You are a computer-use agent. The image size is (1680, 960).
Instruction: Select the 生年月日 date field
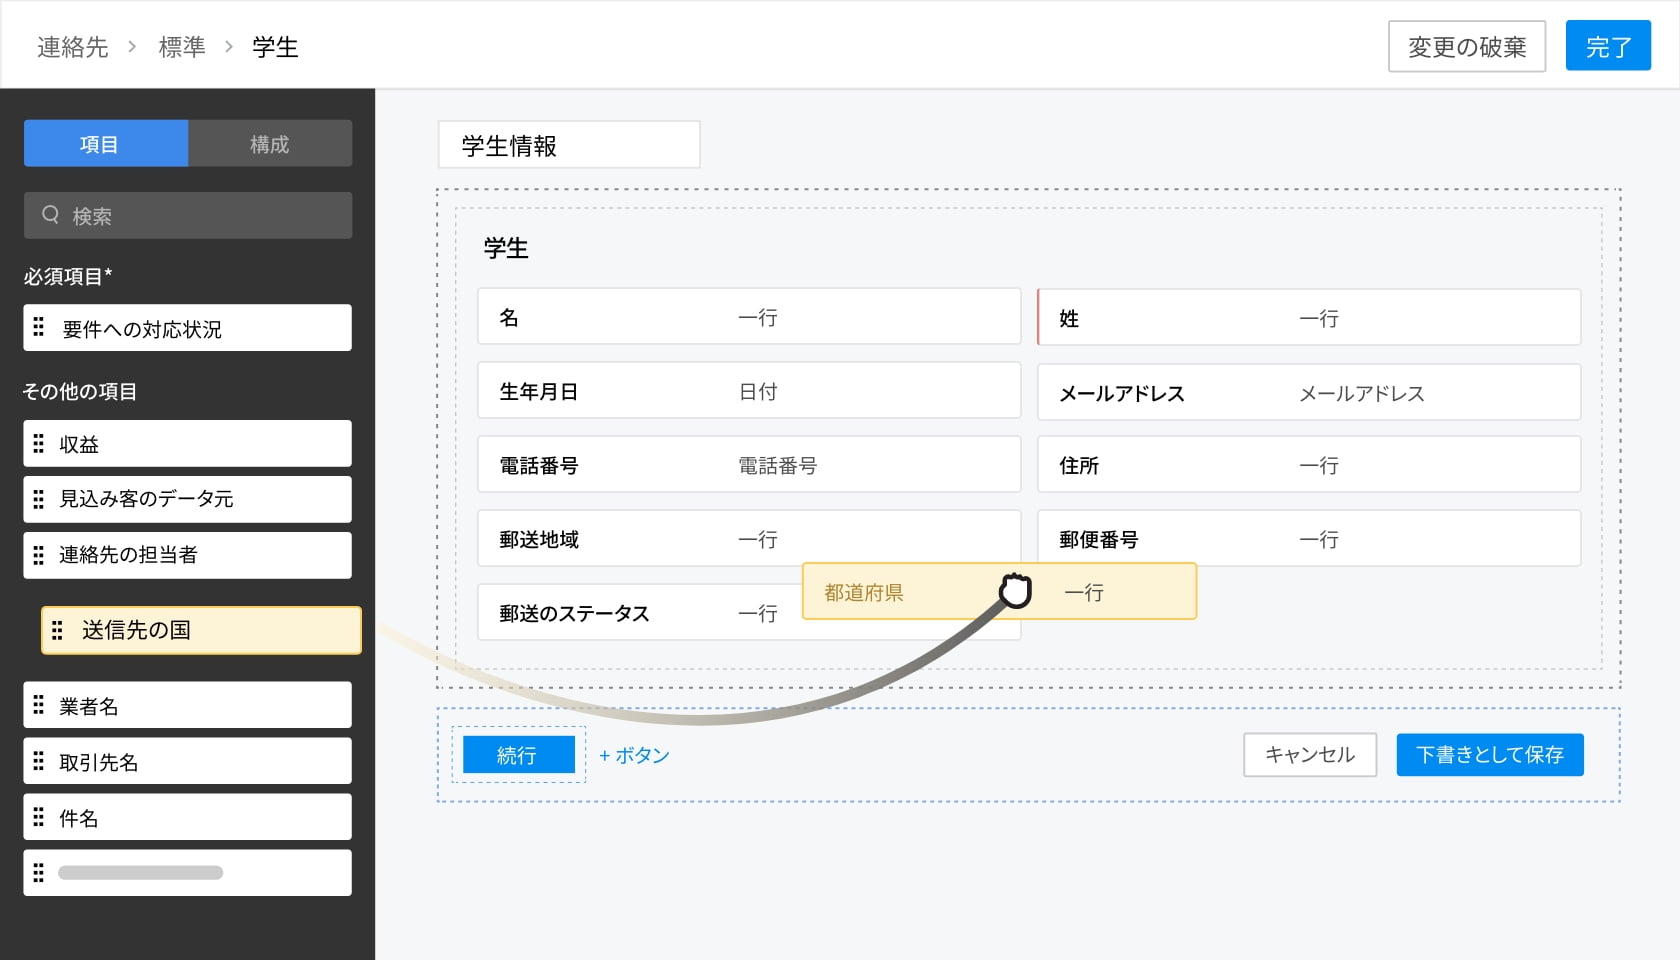[749, 391]
